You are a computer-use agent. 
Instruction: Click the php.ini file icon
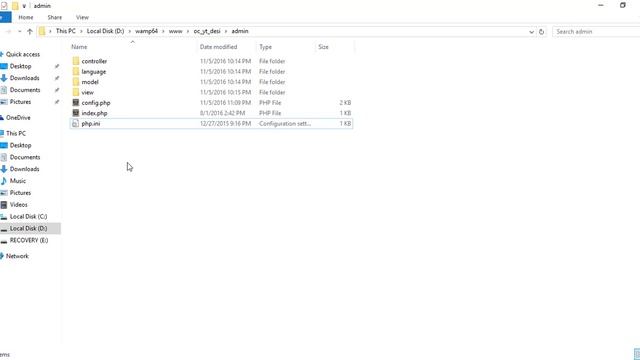click(76, 124)
